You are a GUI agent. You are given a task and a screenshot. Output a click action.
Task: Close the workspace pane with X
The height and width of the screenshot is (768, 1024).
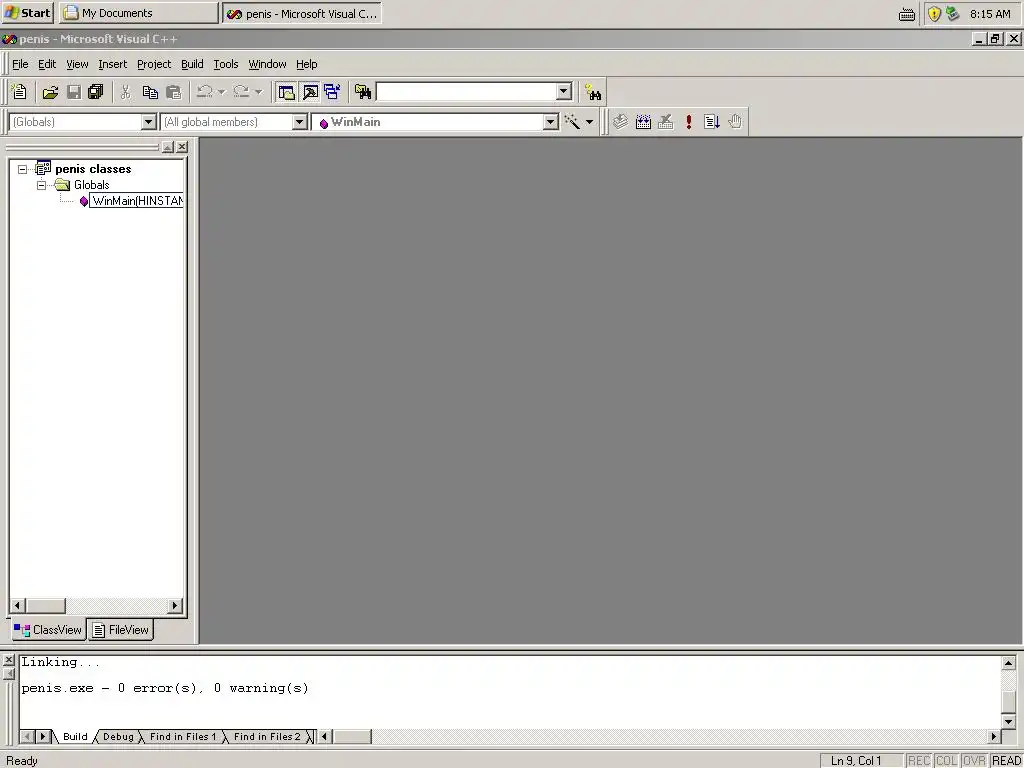pyautogui.click(x=182, y=147)
